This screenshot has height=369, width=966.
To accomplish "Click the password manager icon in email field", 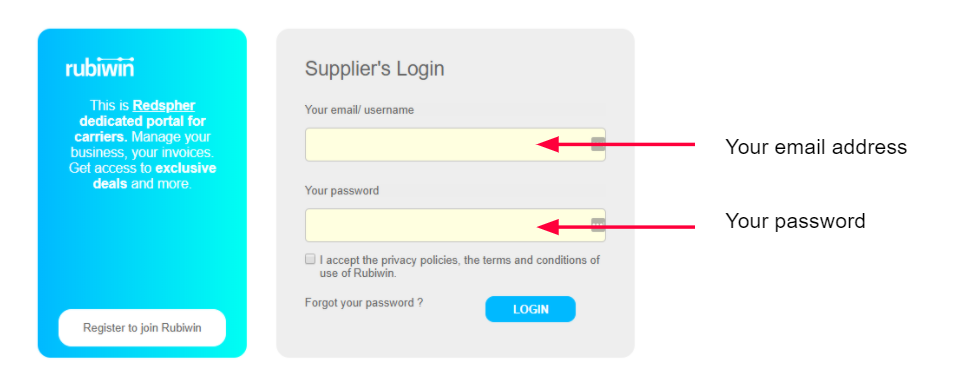I will coord(598,145).
